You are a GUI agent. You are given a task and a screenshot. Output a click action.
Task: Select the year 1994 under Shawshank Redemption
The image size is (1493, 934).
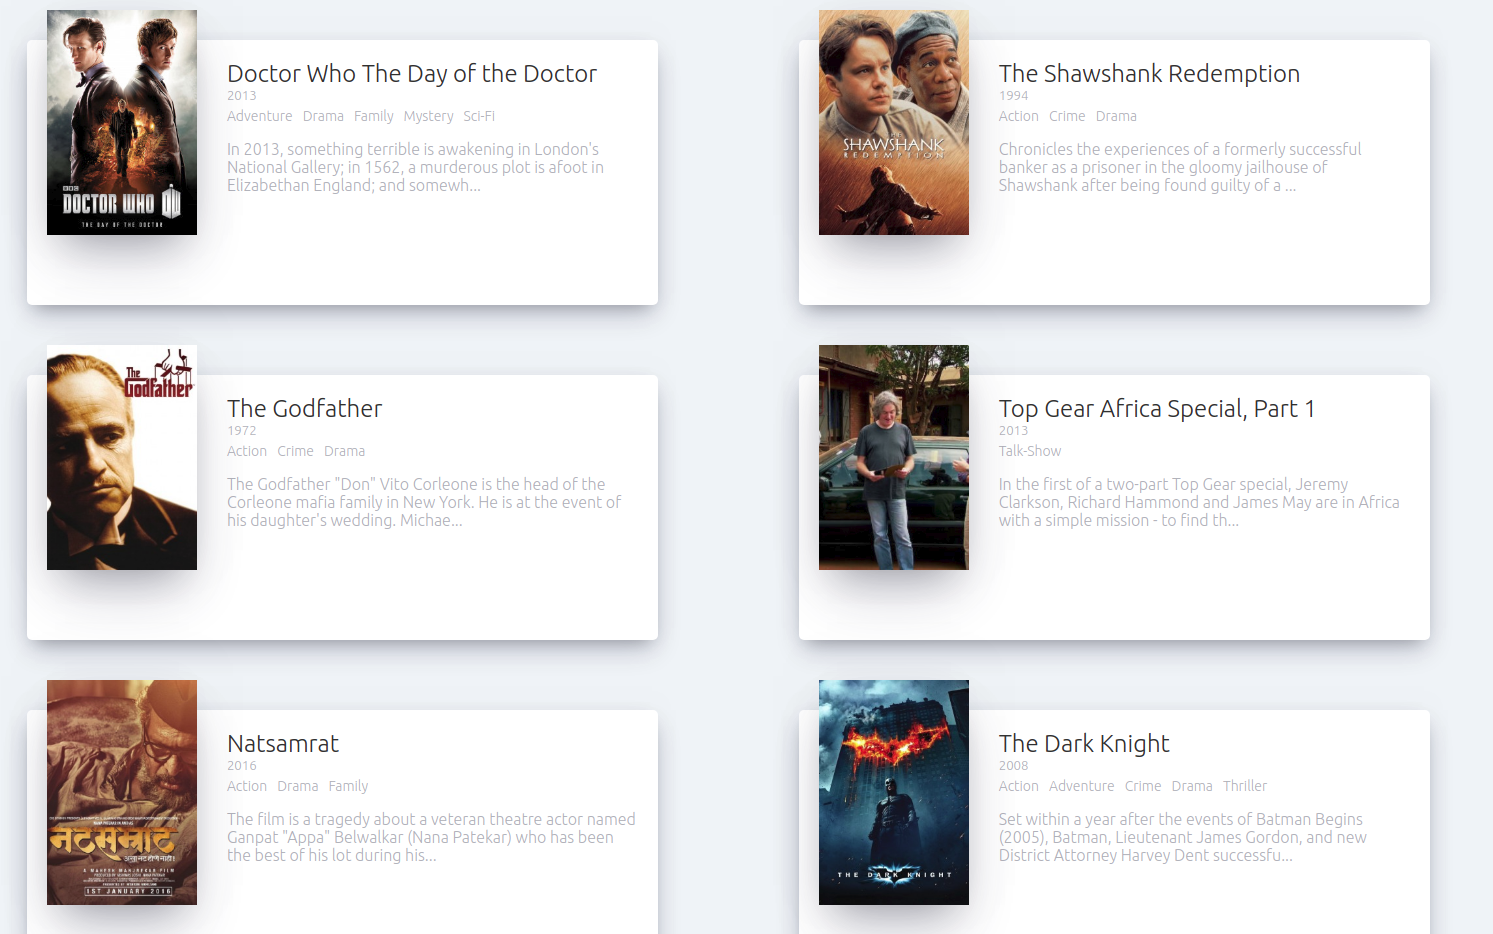point(1013,96)
